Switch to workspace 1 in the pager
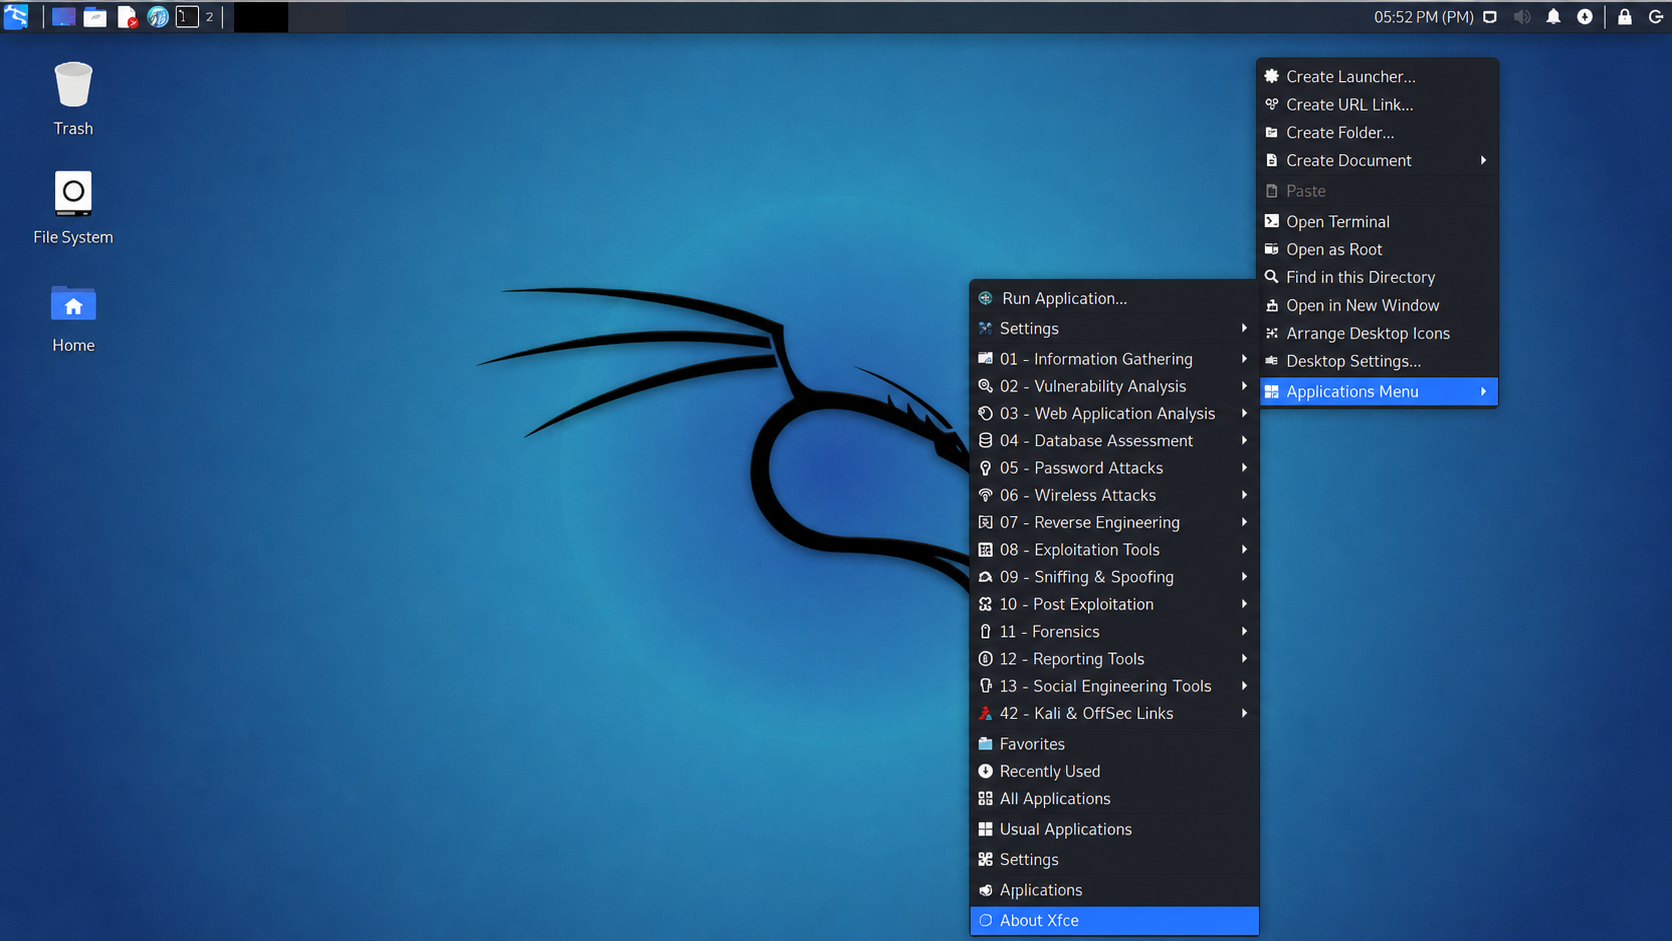Screen dimensions: 1672x941 pos(187,17)
